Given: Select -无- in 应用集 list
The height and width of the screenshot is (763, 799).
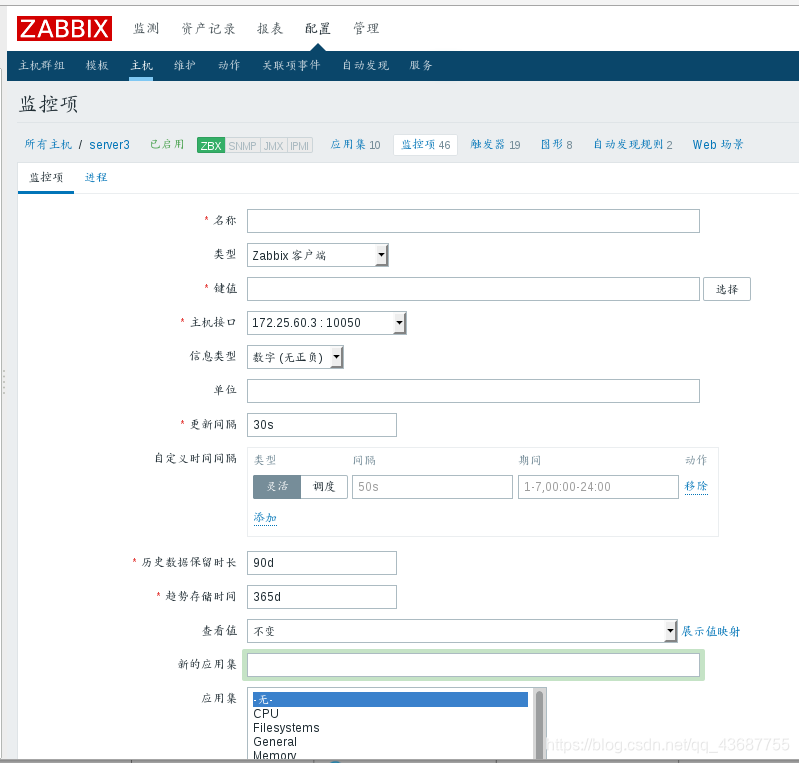Looking at the screenshot, I should pyautogui.click(x=390, y=699).
